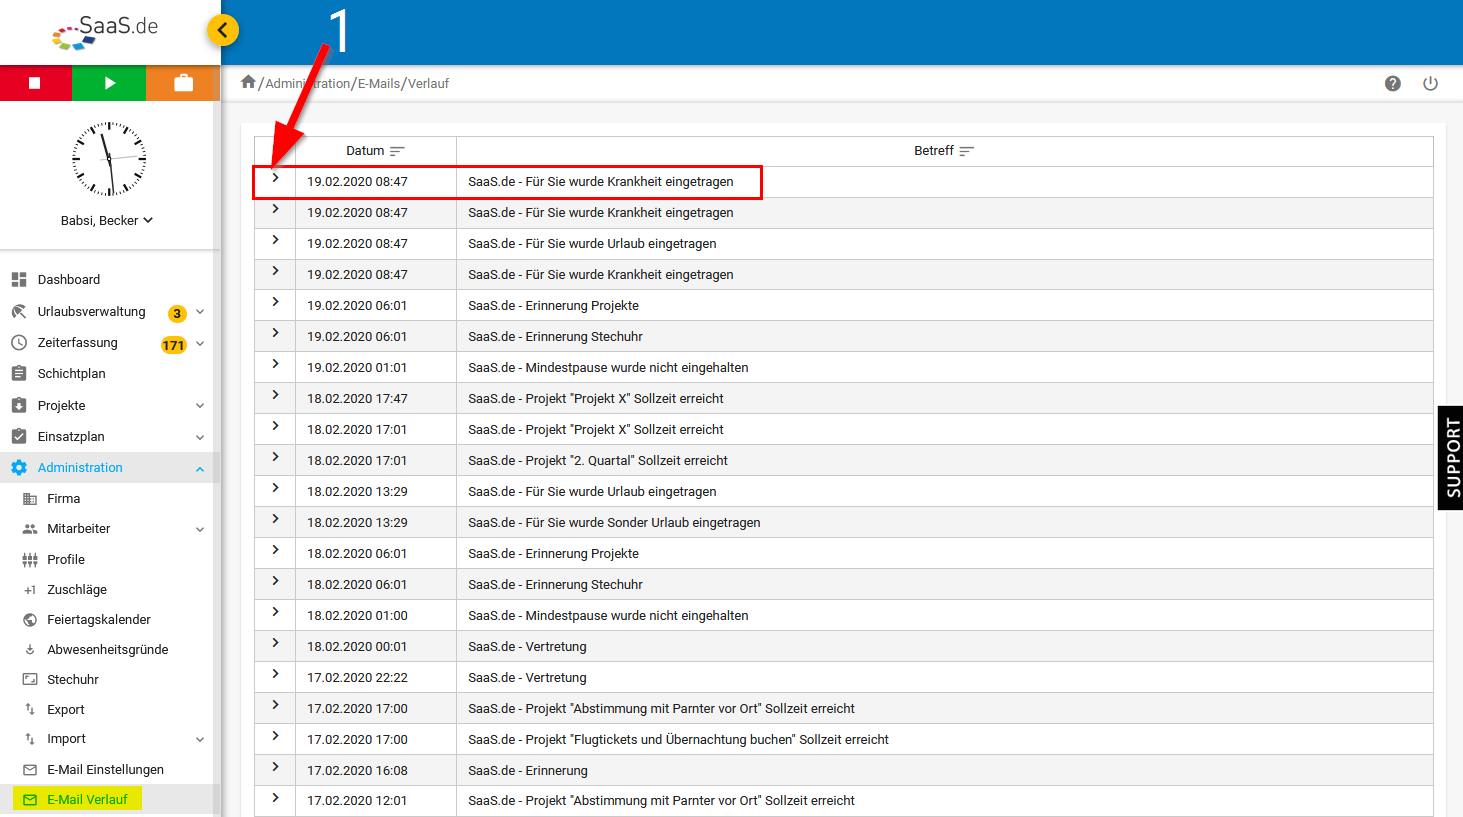
Task: Expand Projekte submenu chevron
Action: tap(200, 405)
